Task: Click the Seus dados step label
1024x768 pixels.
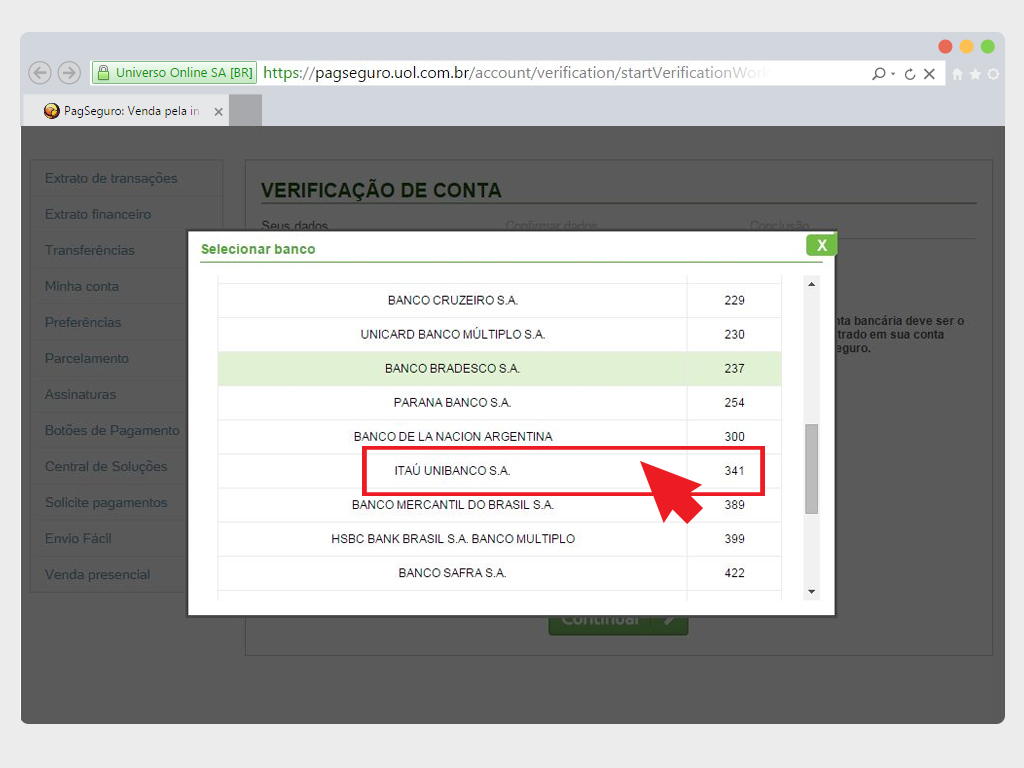Action: point(295,225)
